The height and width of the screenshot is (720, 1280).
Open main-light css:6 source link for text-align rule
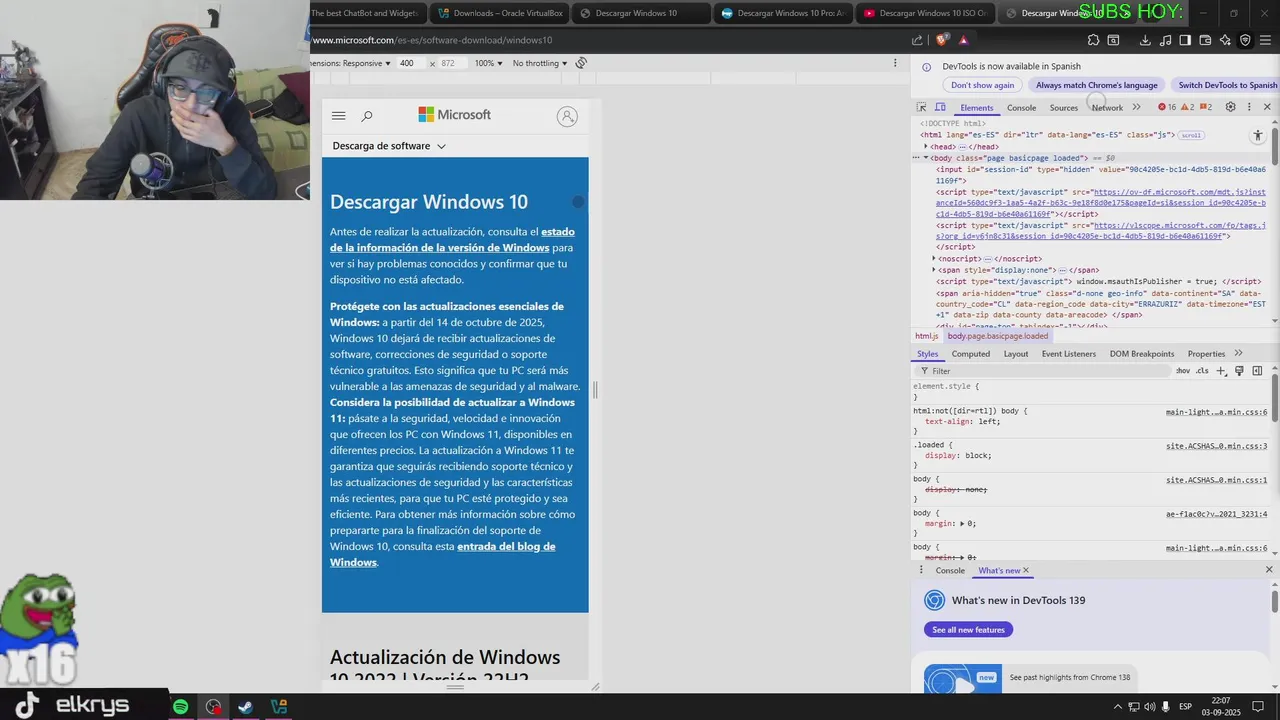point(1216,412)
